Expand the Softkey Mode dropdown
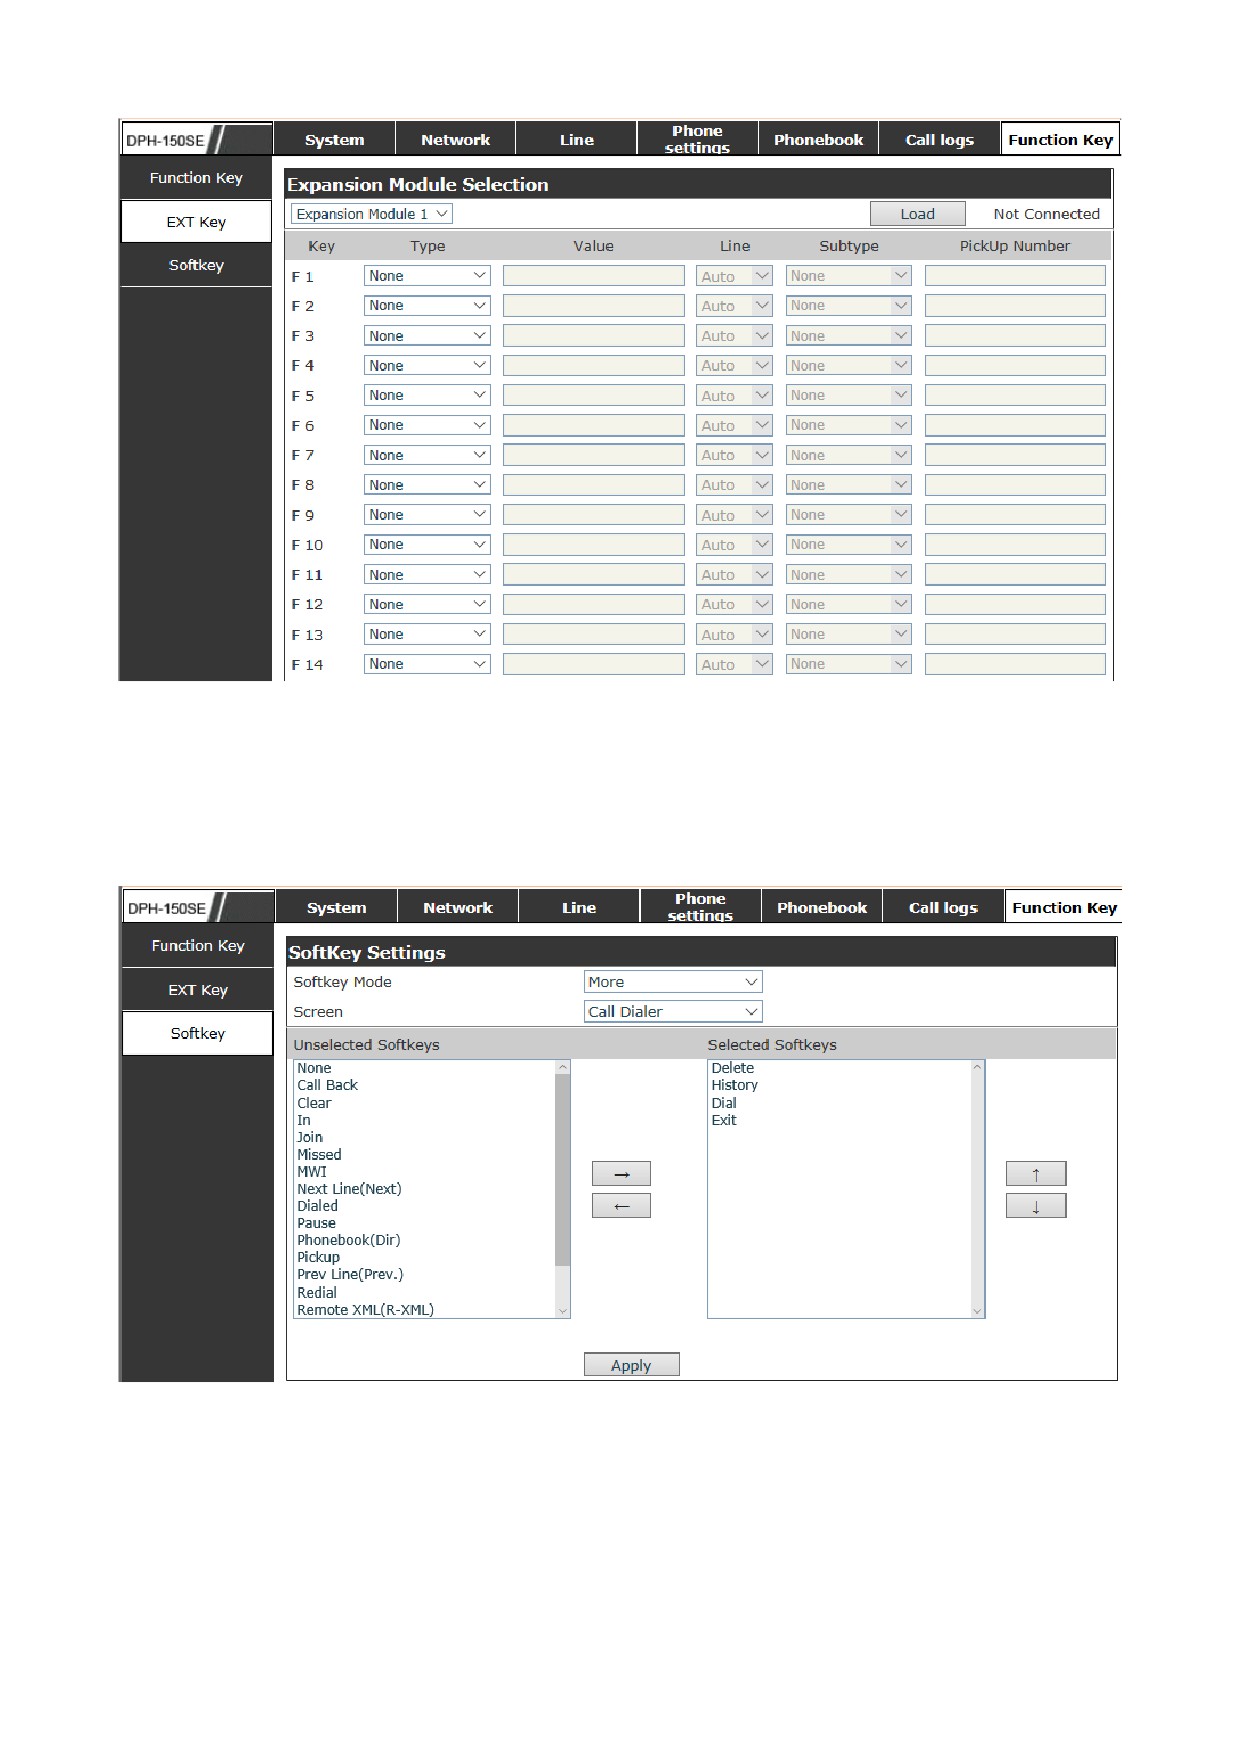The image size is (1239, 1754). click(x=673, y=982)
